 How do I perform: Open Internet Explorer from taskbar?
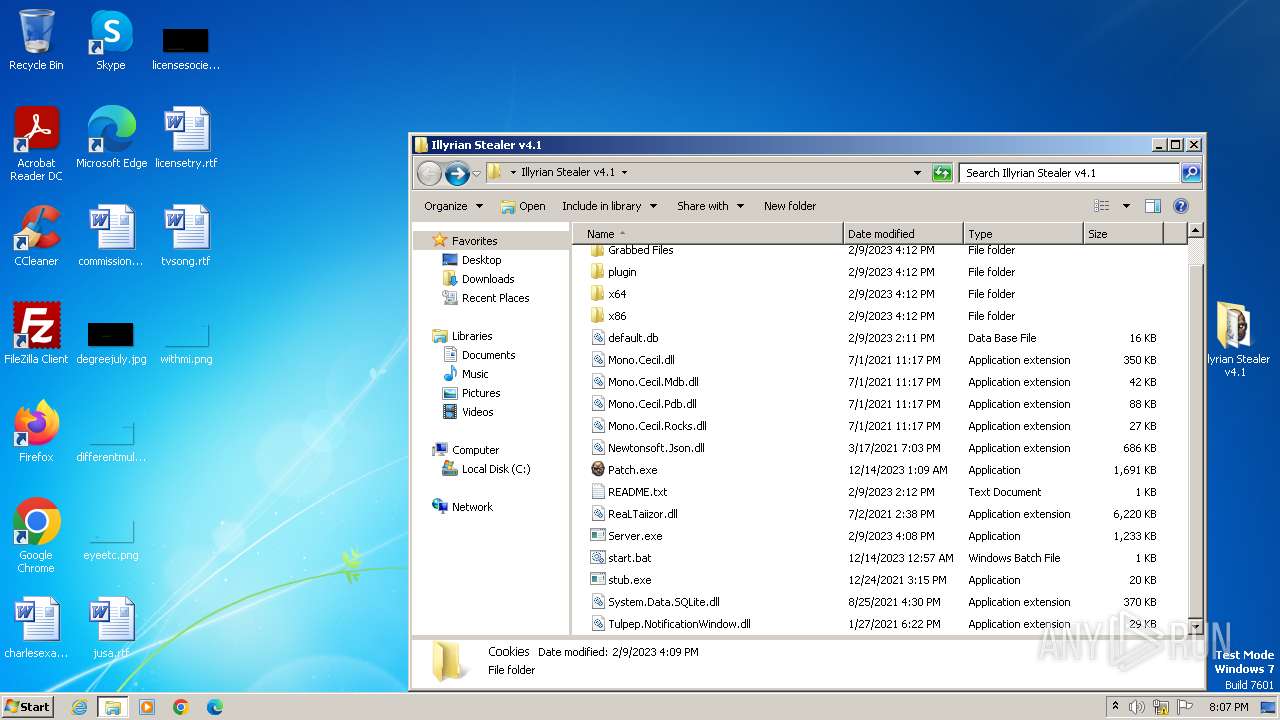pos(79,707)
